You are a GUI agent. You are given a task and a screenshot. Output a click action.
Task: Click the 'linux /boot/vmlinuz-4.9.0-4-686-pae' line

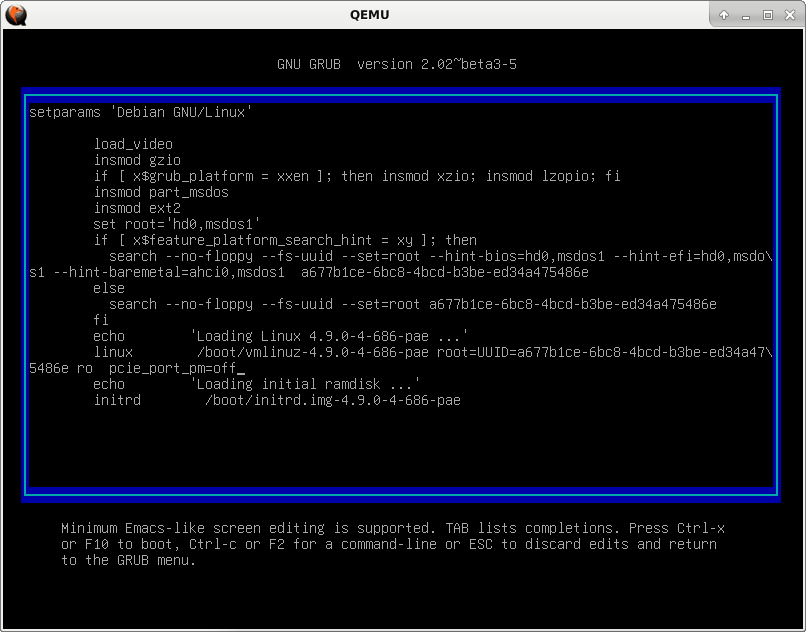(x=433, y=352)
